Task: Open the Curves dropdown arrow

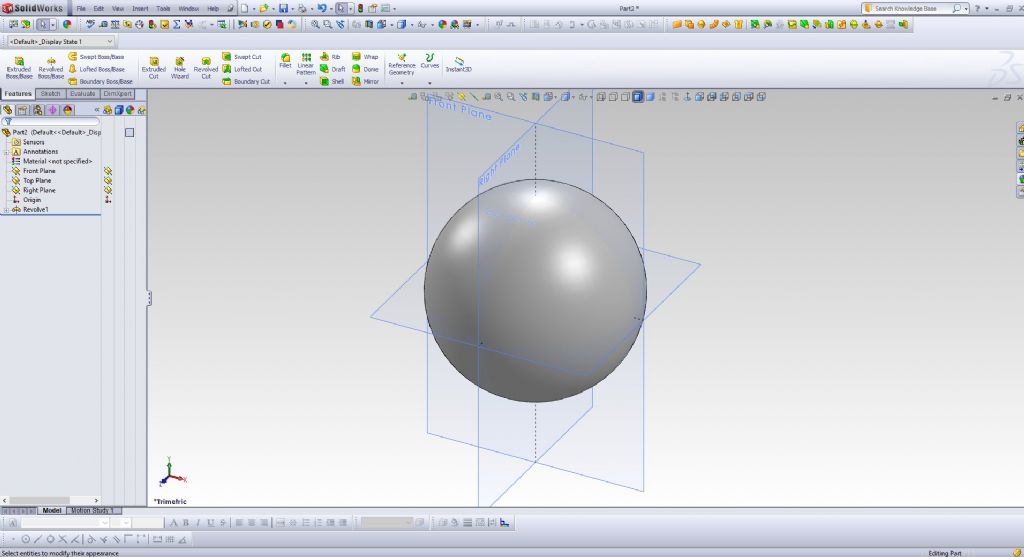Action: point(430,83)
